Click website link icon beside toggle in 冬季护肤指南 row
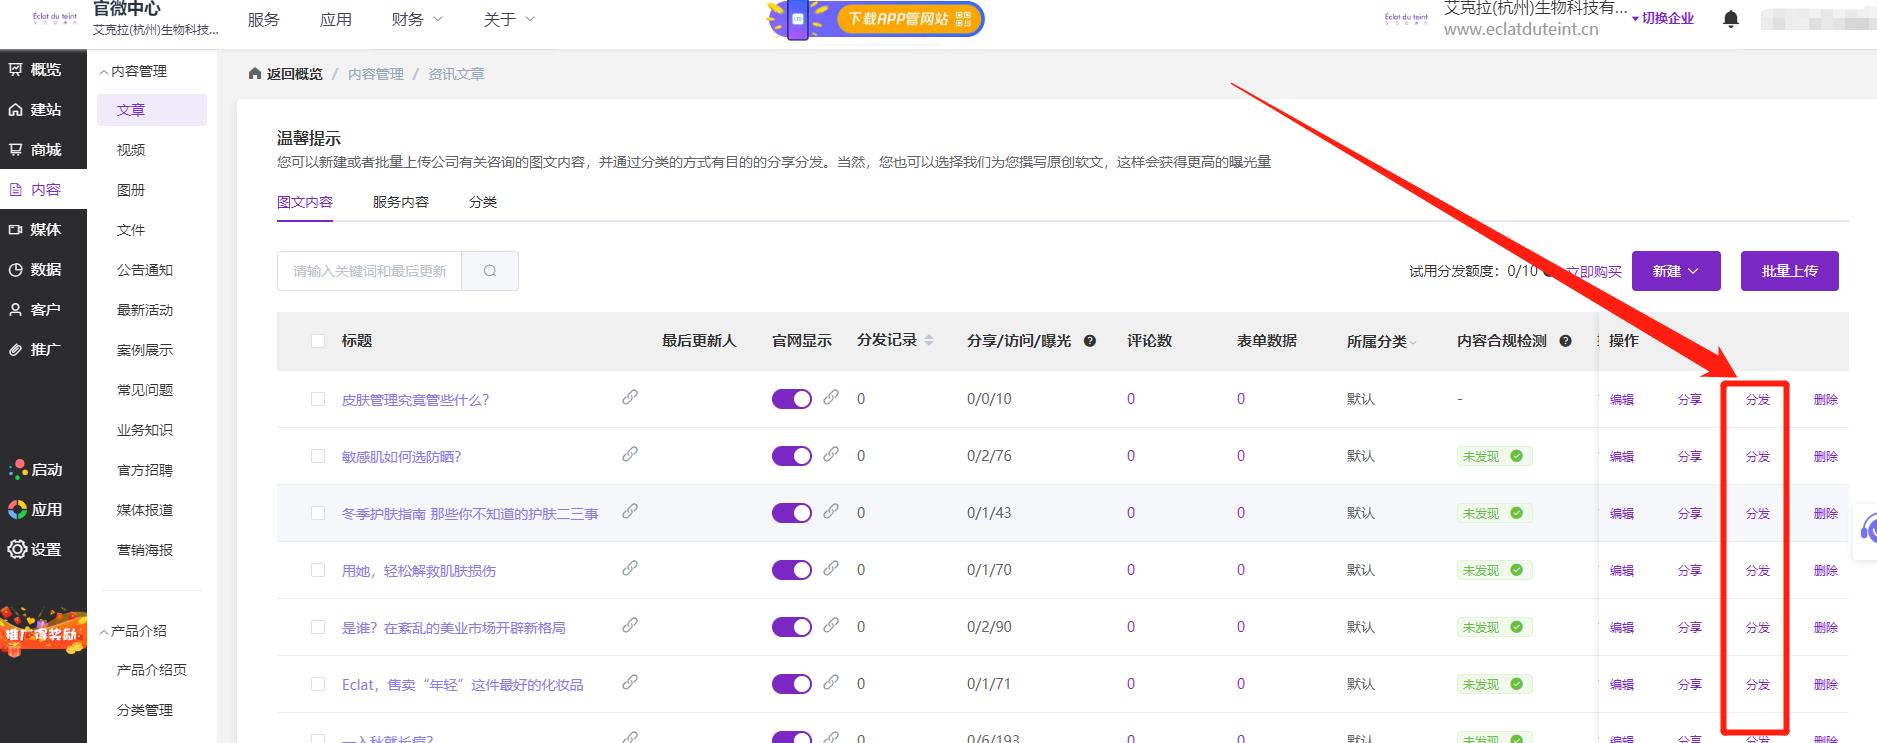 point(831,511)
